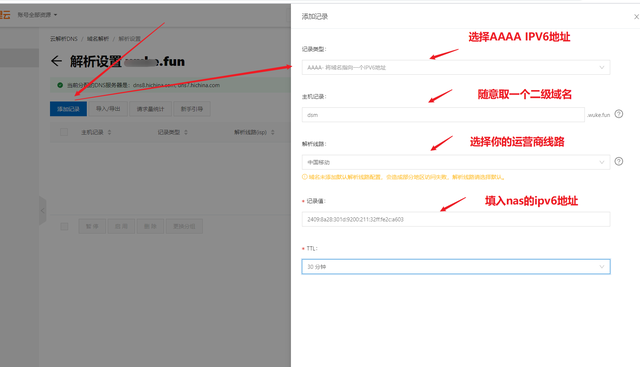Sort by the 解析线路(isp) column arrows
The image size is (640, 367).
(272, 132)
